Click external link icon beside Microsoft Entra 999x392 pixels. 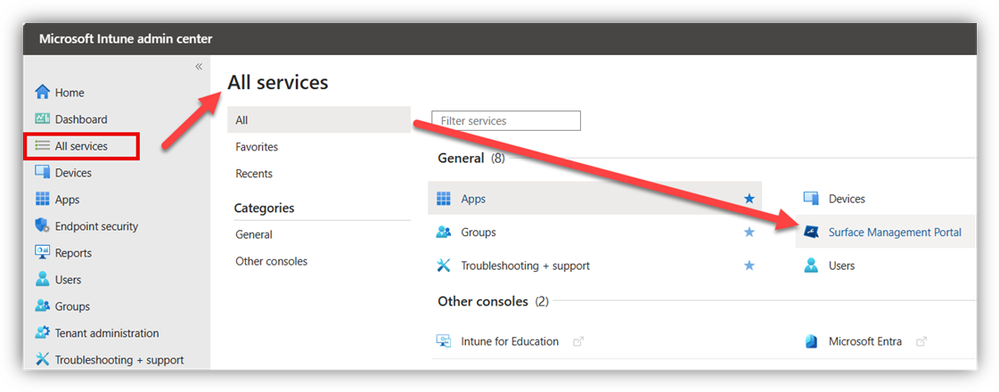point(921,342)
